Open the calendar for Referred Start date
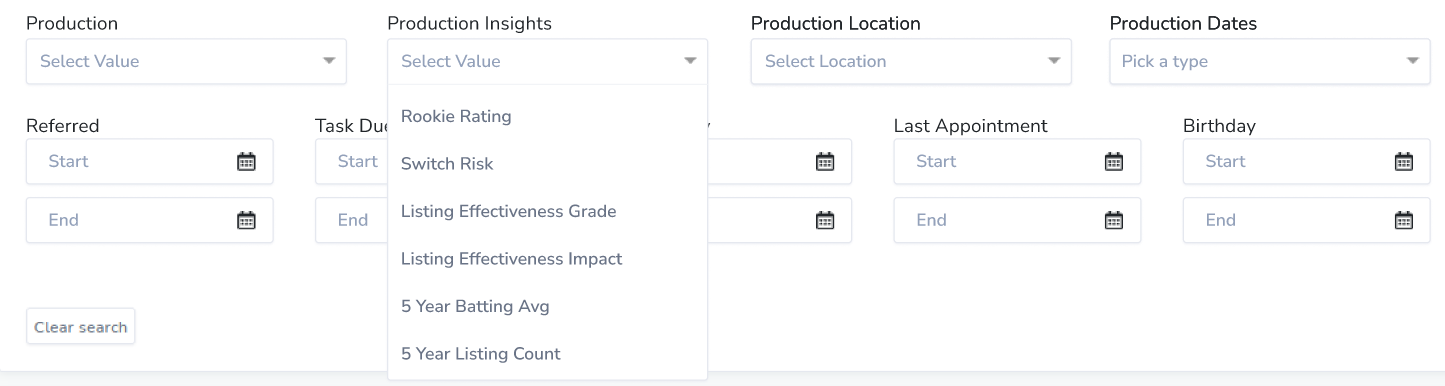This screenshot has height=386, width=1445. 246,161
